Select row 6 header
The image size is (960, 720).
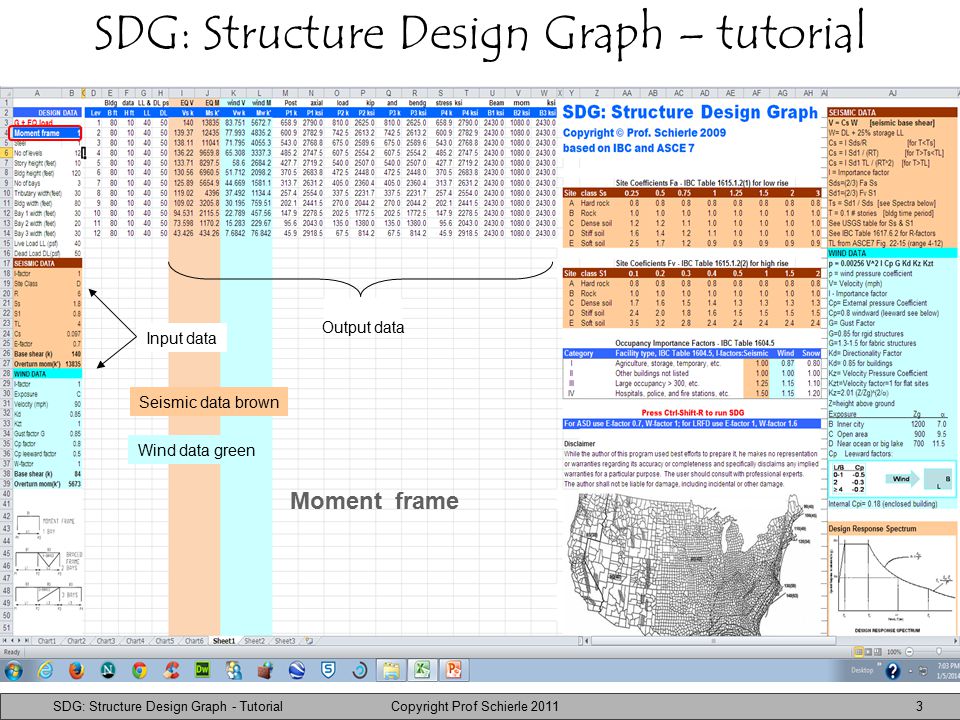6,153
